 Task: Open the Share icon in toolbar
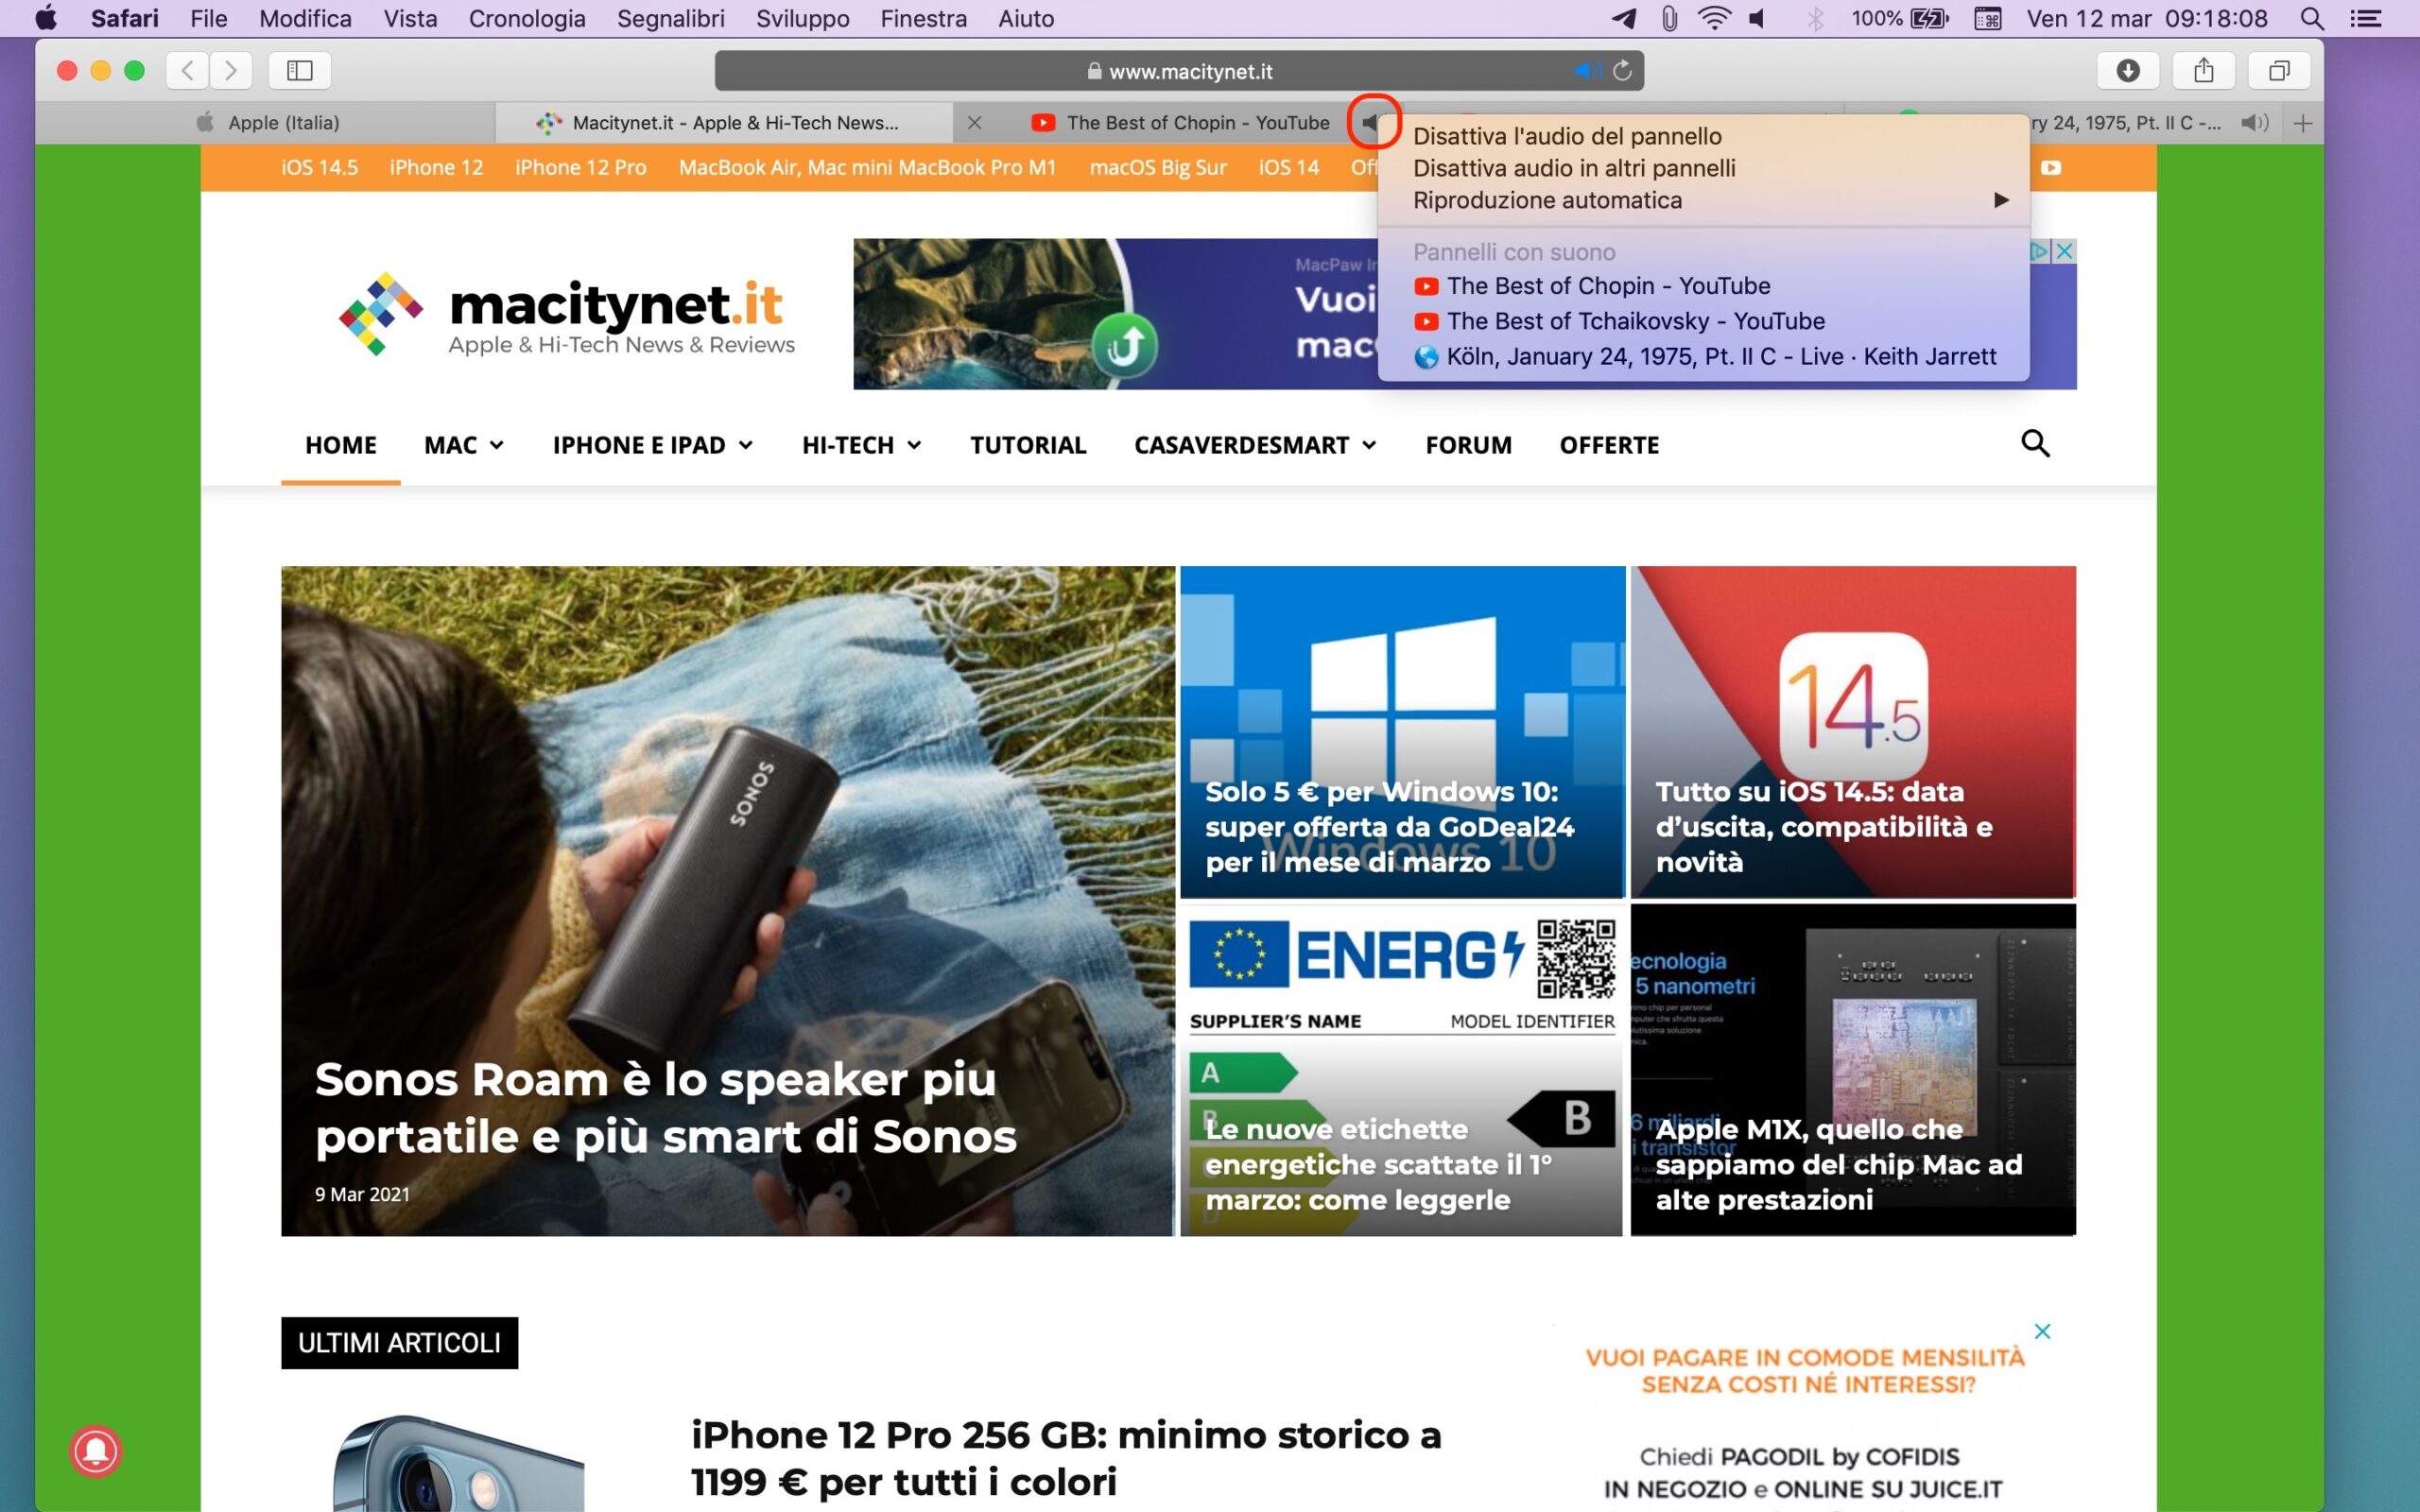click(x=2203, y=70)
